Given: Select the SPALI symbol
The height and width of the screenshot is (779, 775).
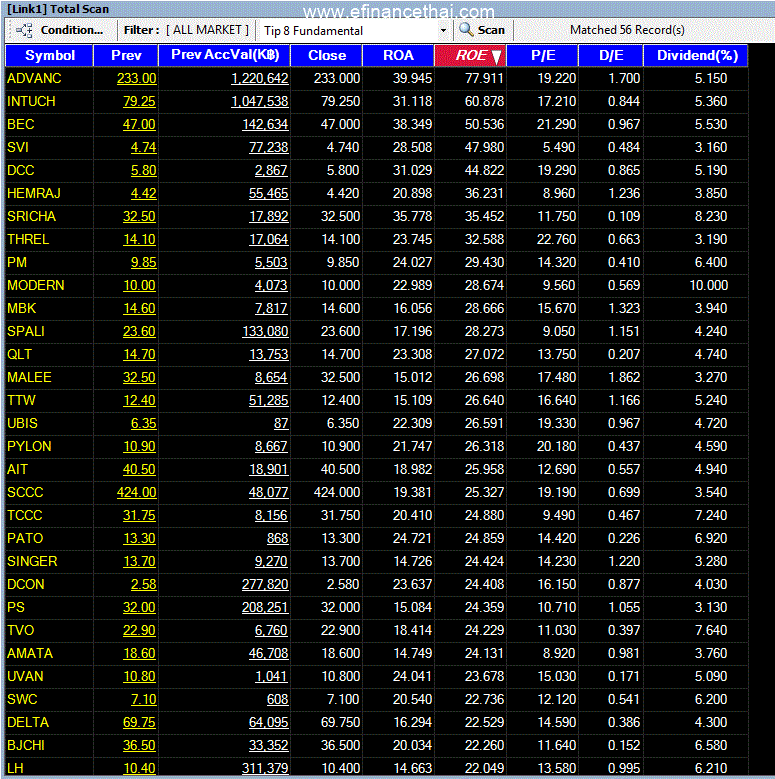Looking at the screenshot, I should coord(26,331).
